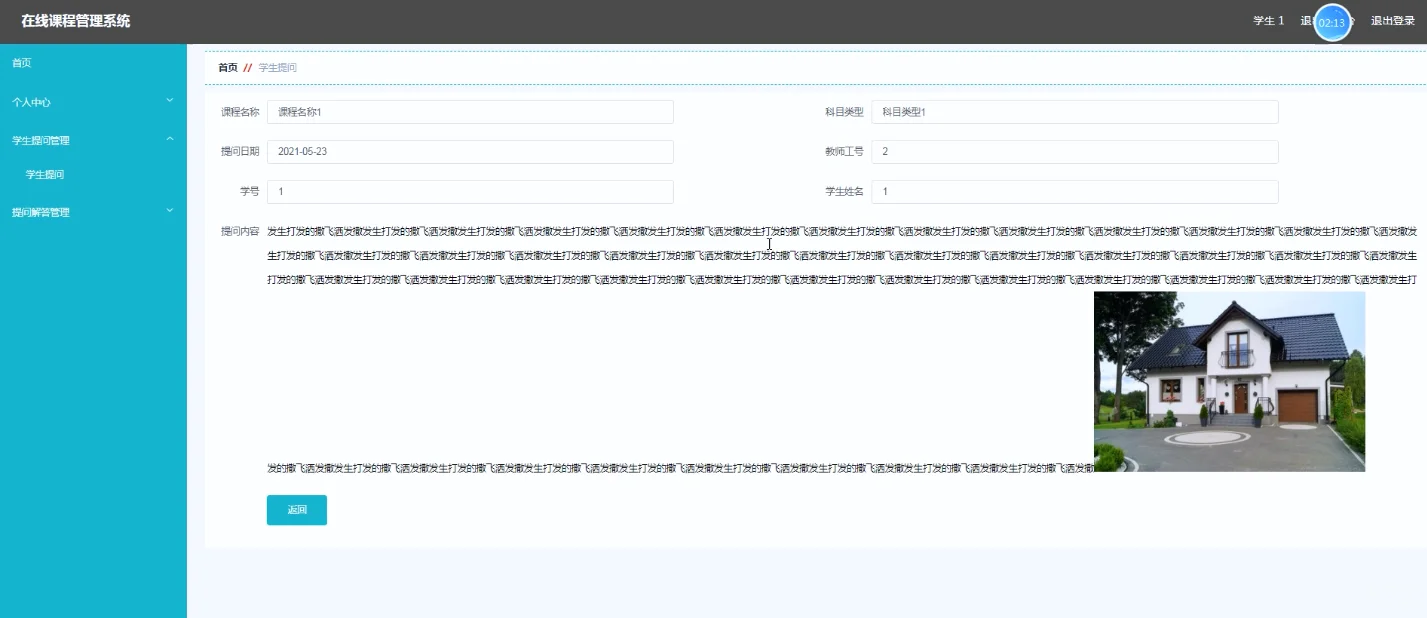Click inside the 学生姓名 field

(1075, 190)
